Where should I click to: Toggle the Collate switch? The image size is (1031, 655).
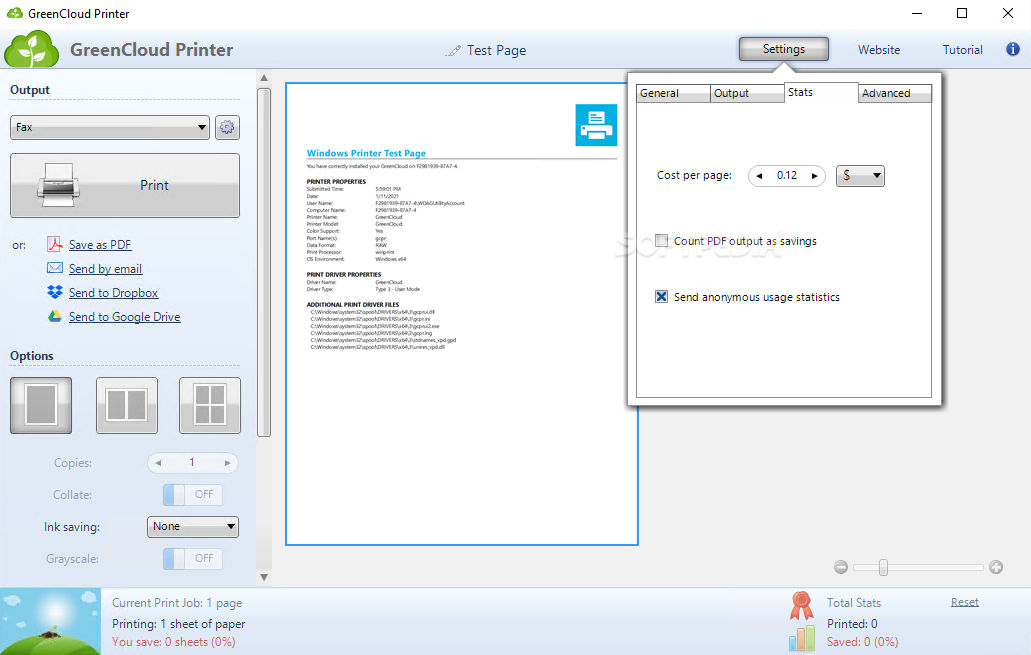[x=193, y=495]
